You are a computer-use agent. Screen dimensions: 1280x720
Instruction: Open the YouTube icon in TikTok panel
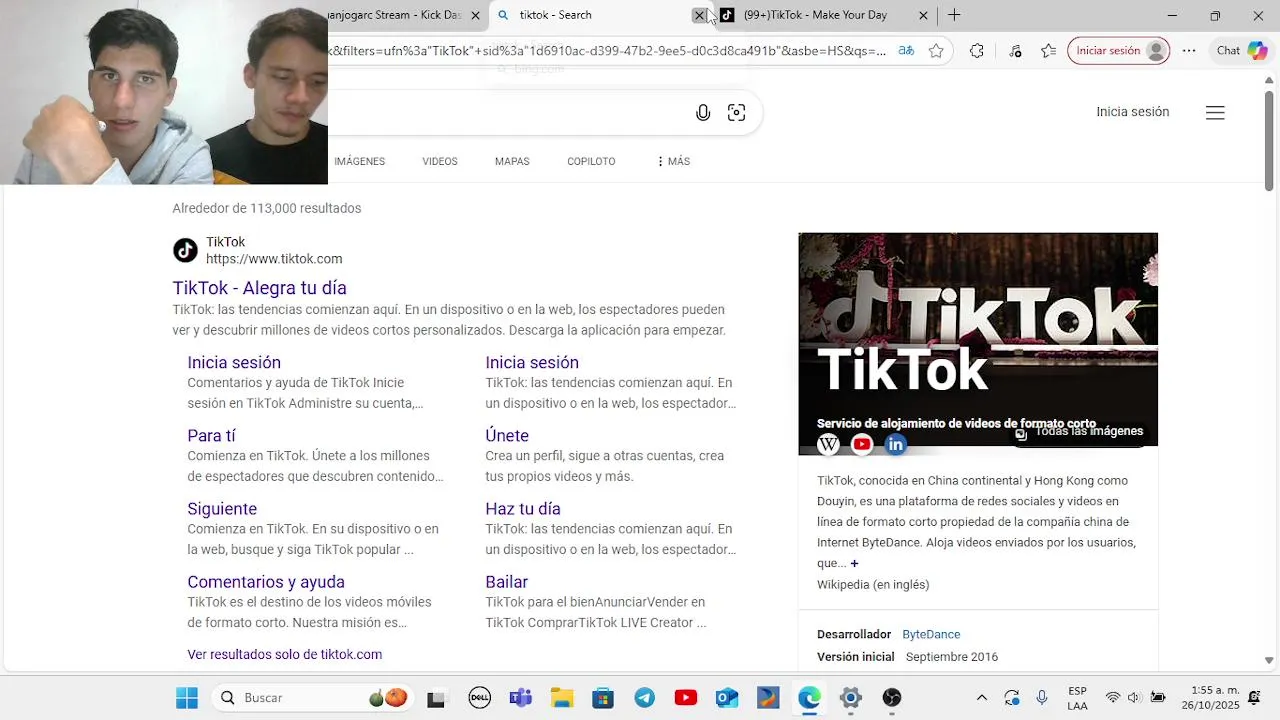tap(862, 444)
